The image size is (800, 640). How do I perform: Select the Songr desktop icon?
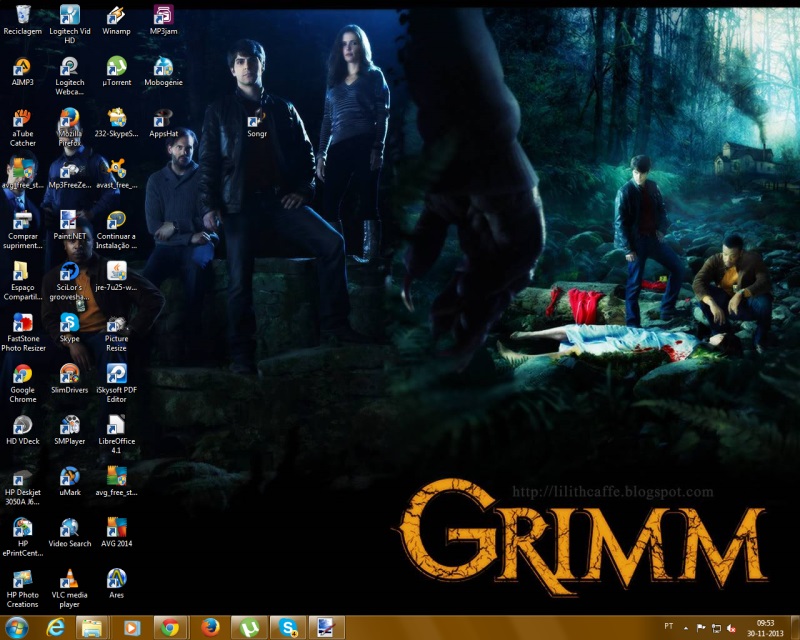[x=255, y=119]
